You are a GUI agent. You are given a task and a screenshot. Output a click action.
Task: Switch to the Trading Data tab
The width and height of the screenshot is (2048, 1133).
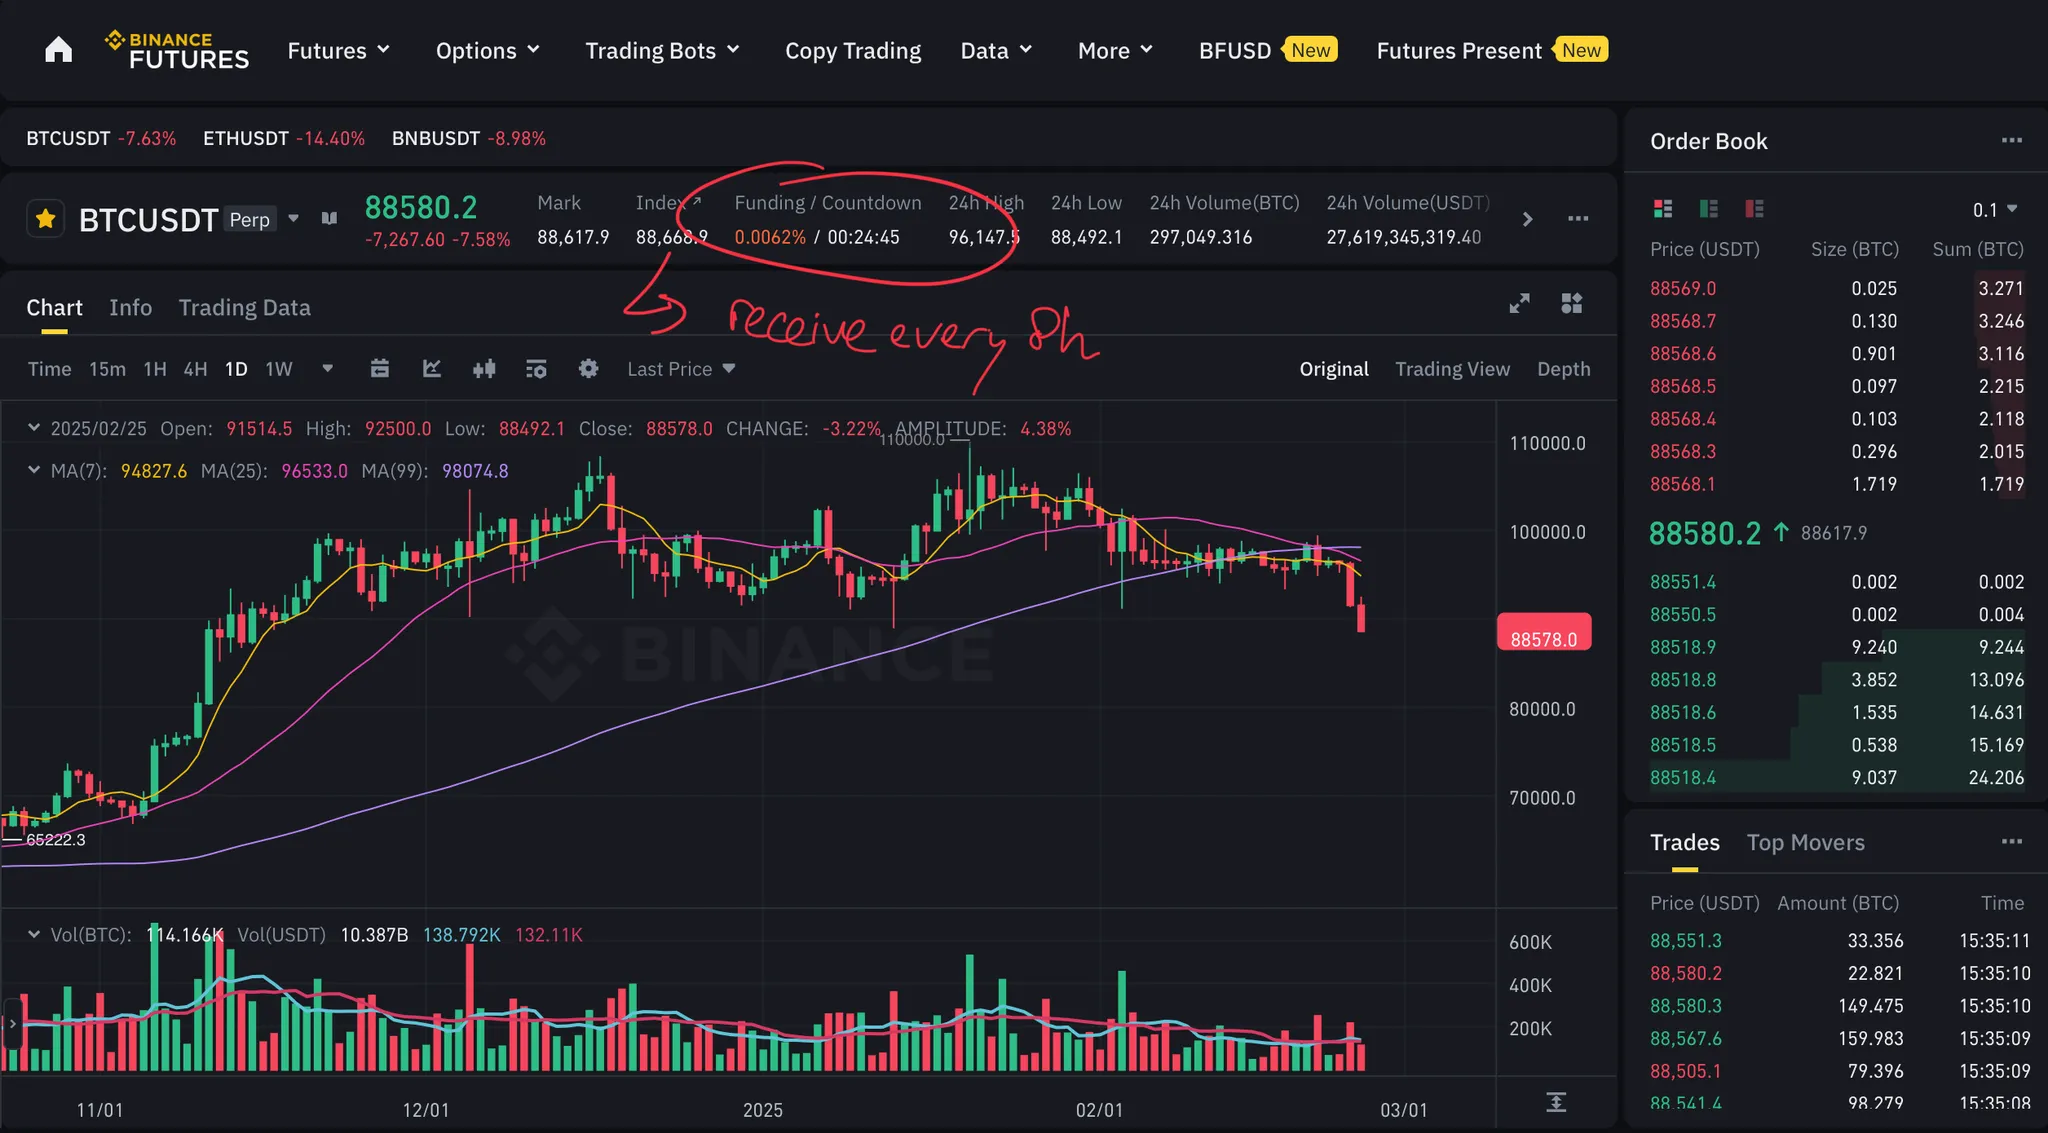244,308
